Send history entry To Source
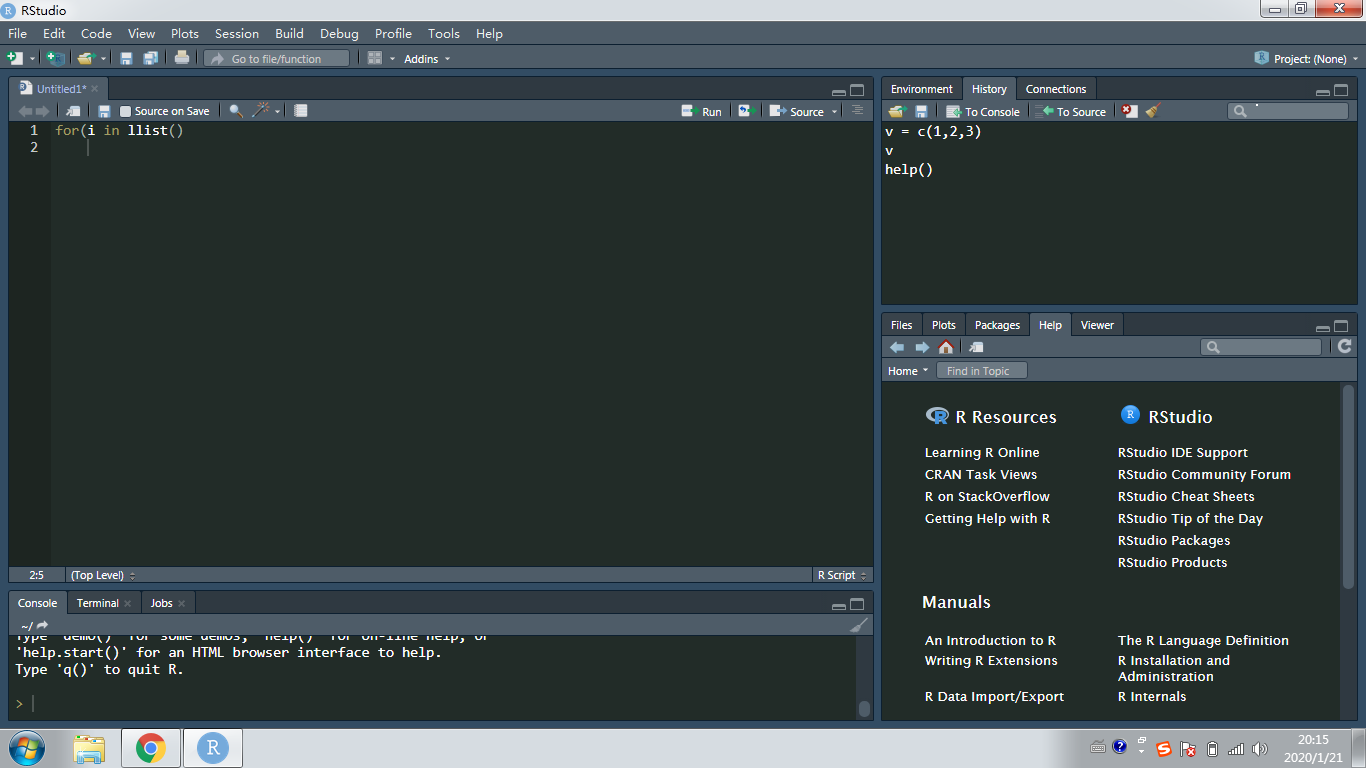The width and height of the screenshot is (1366, 768). [1073, 111]
